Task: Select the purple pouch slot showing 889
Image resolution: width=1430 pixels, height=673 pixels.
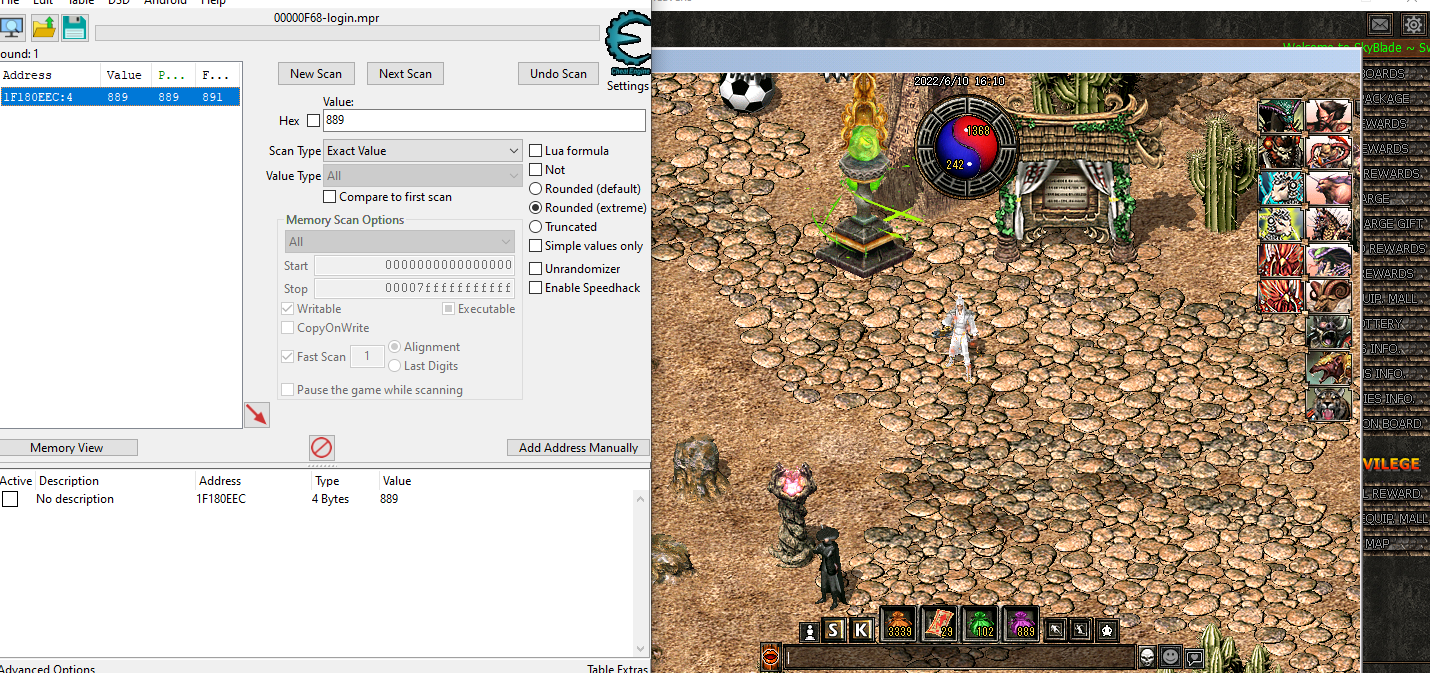Action: pyautogui.click(x=1021, y=623)
